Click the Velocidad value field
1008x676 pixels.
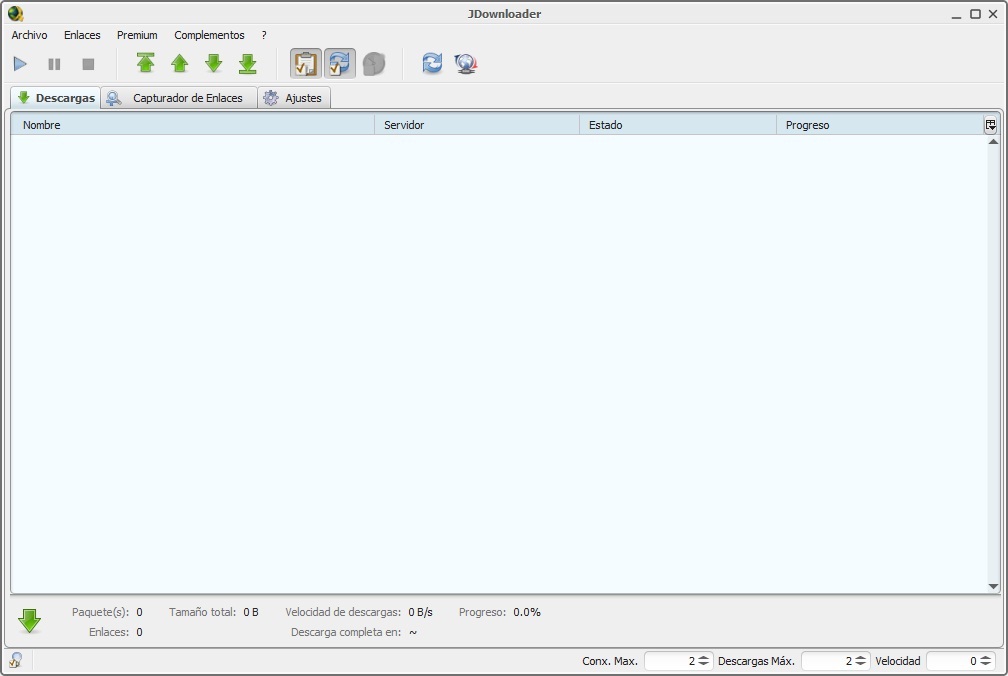click(x=953, y=661)
